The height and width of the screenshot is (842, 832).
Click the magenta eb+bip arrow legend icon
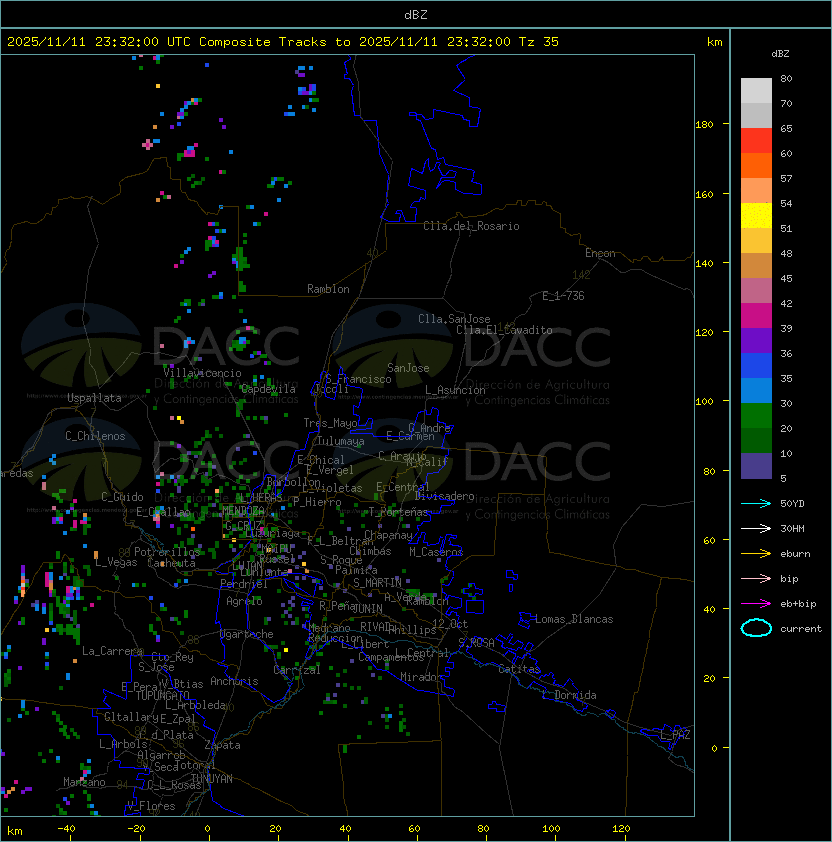[x=756, y=604]
